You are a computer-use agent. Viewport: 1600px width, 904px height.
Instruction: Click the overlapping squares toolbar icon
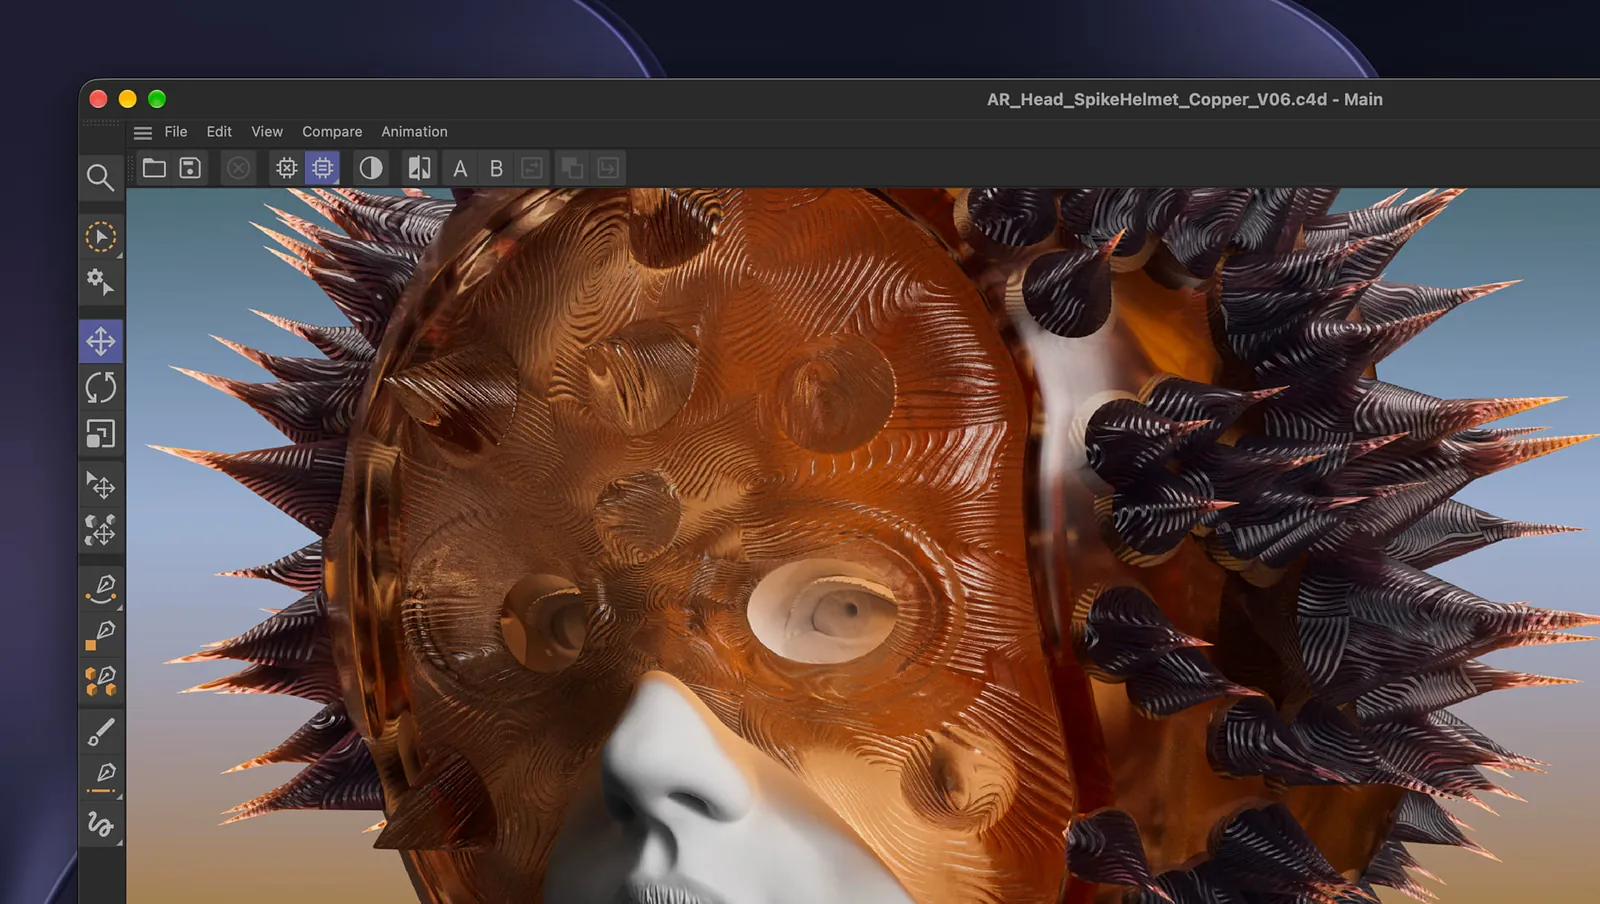(572, 168)
